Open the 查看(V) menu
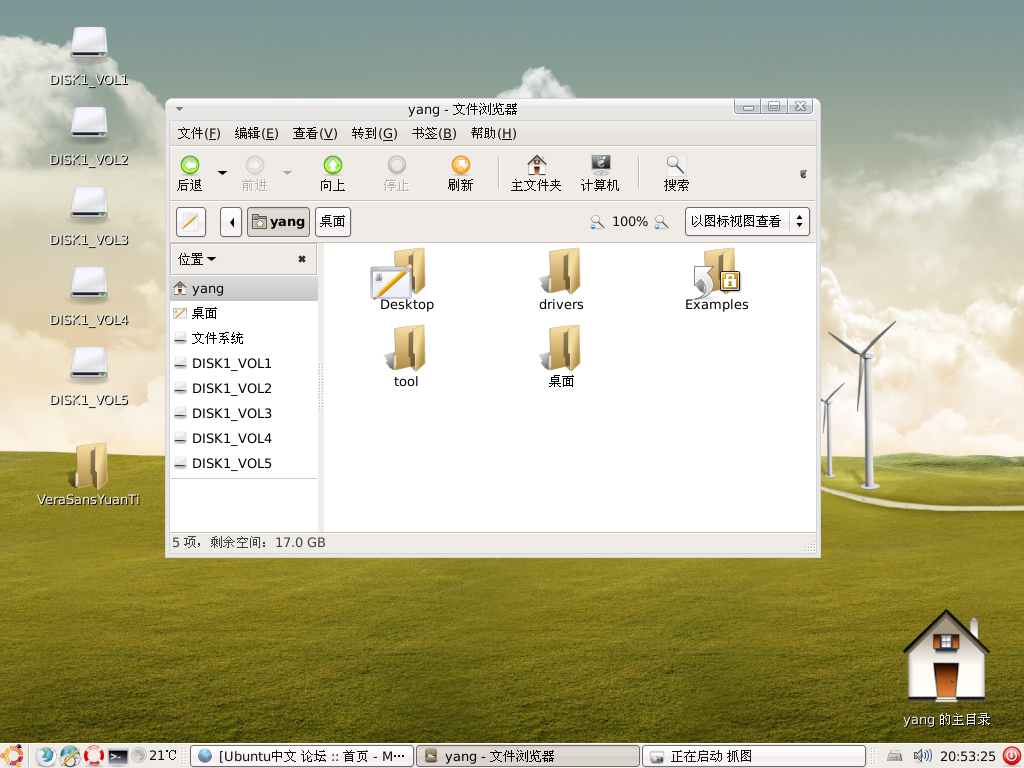 (315, 133)
